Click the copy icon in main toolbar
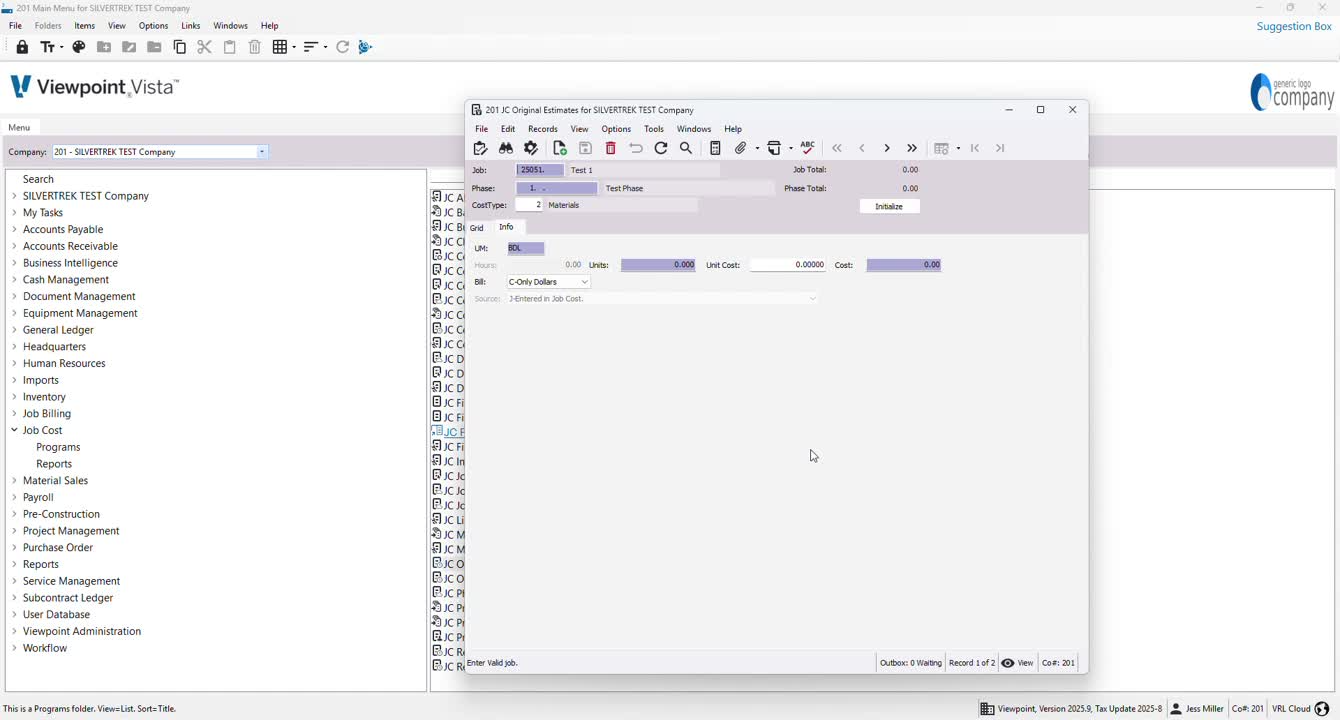1340x720 pixels. coord(180,47)
